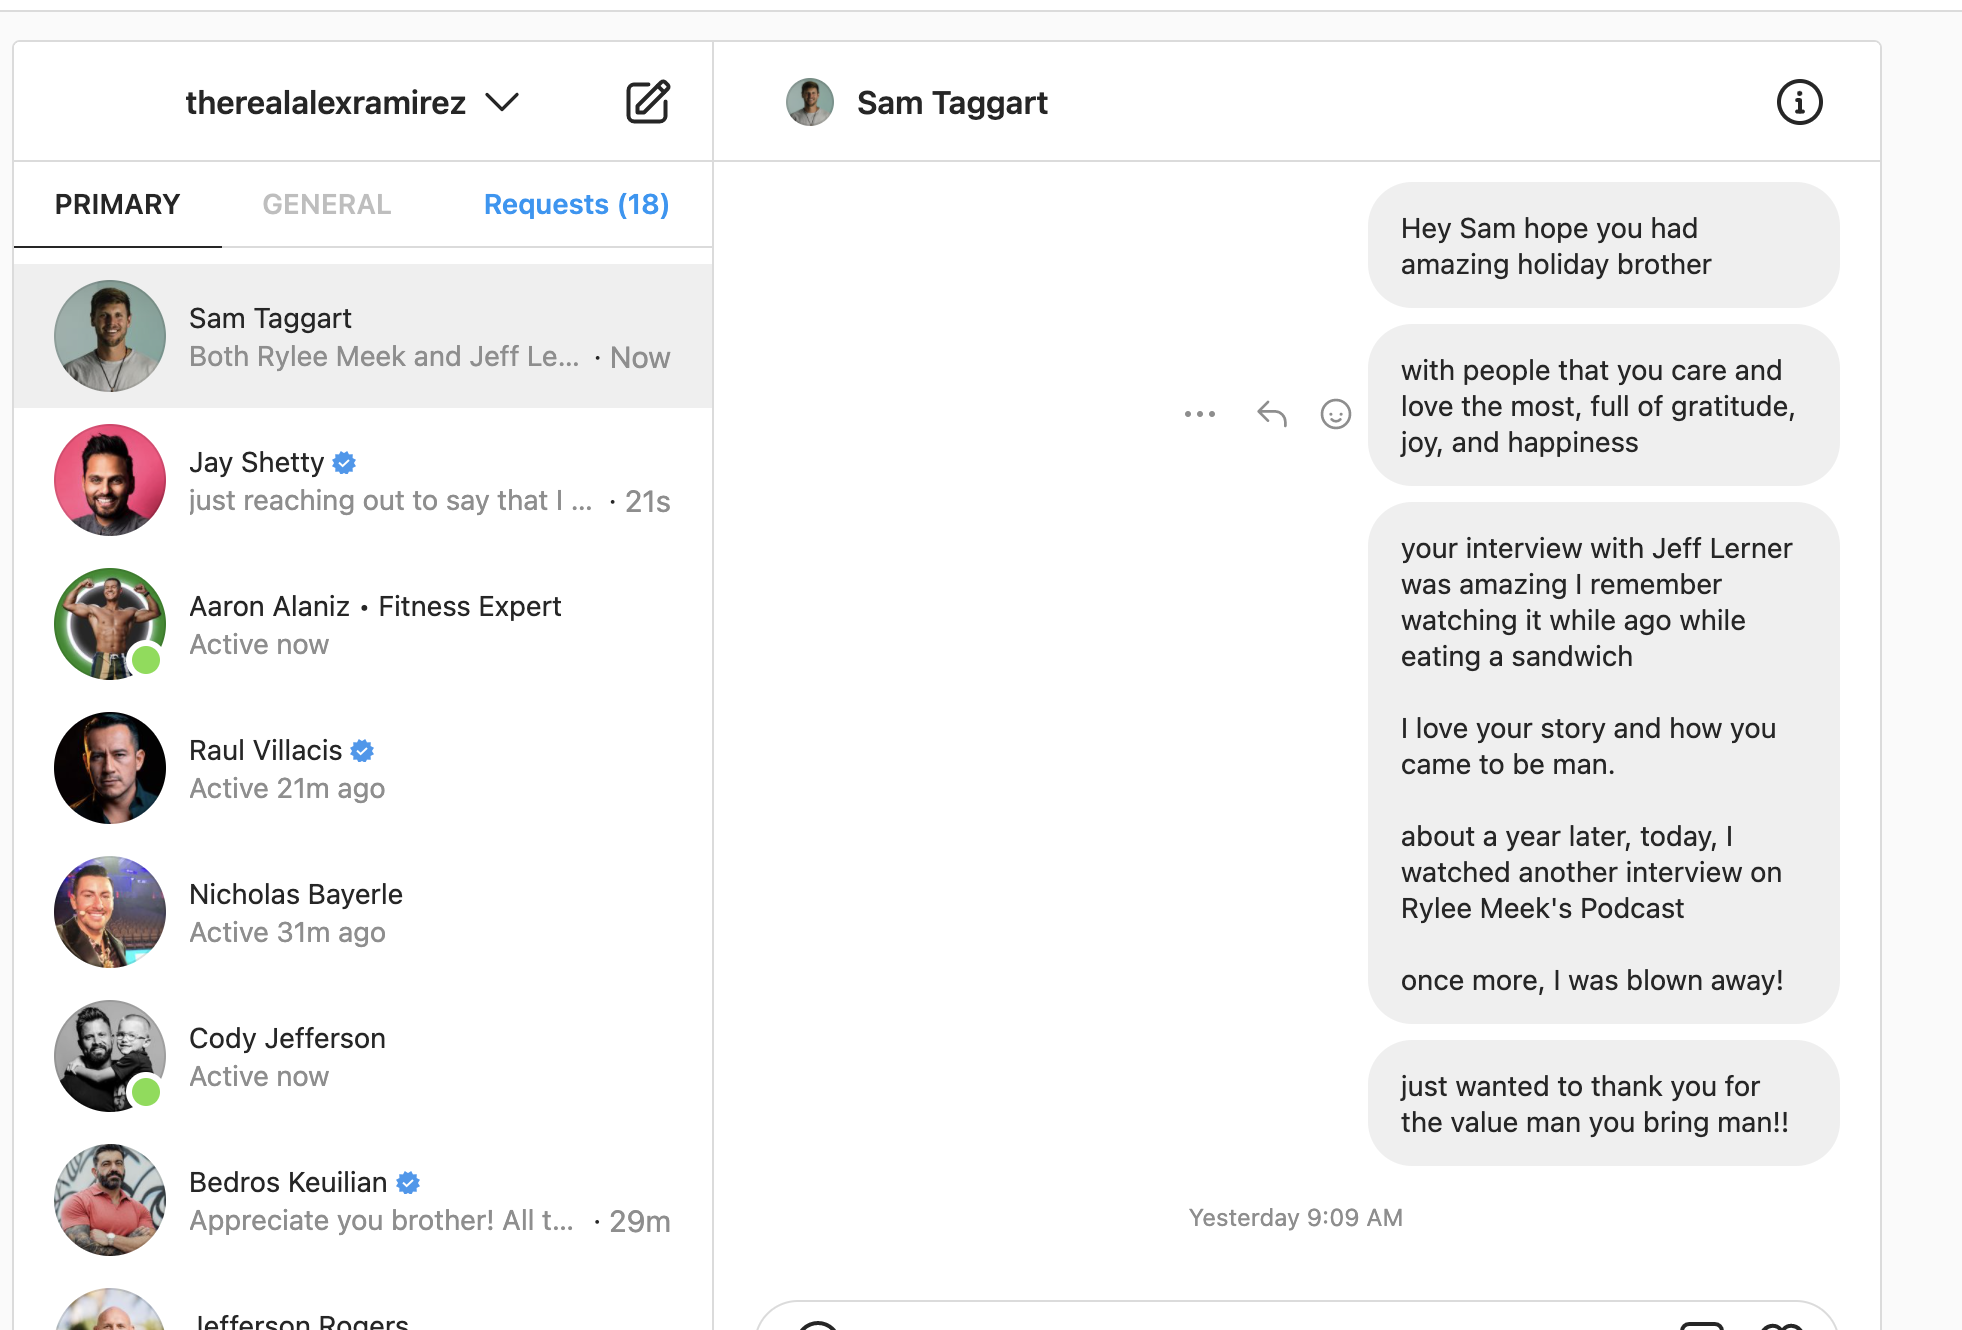Select the Raul Villacis conversation

(363, 768)
